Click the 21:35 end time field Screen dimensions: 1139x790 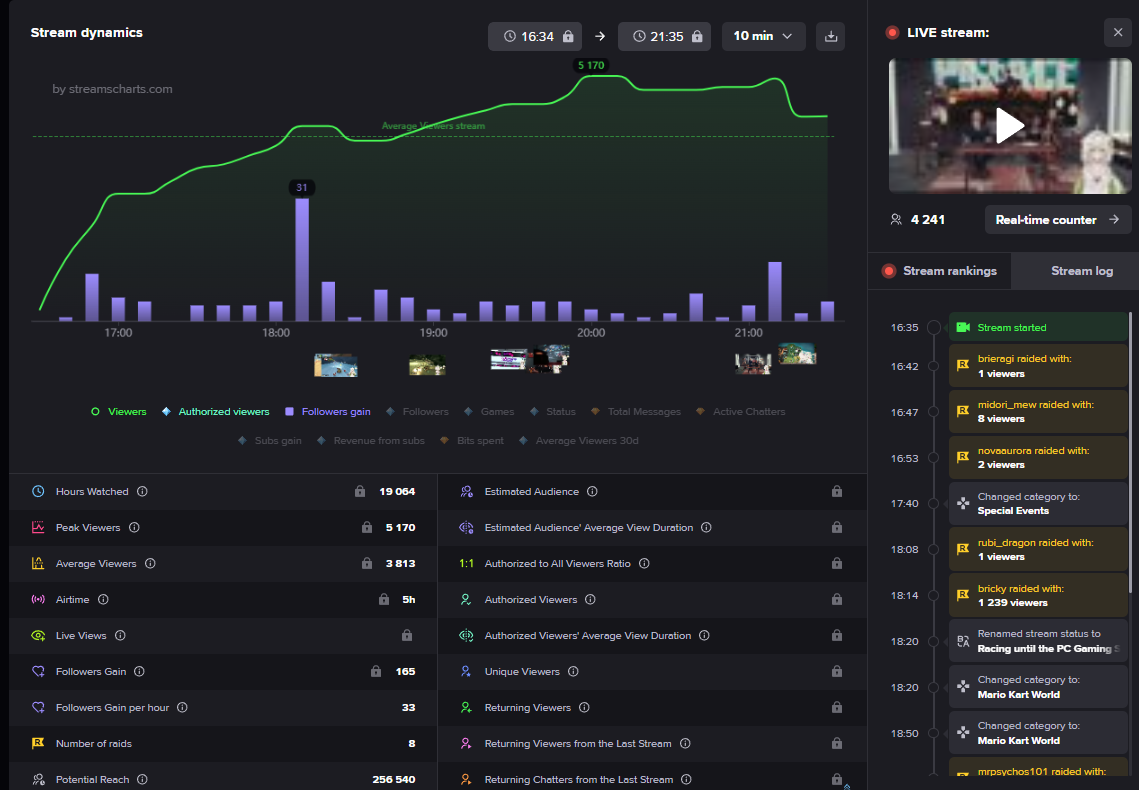click(x=664, y=36)
